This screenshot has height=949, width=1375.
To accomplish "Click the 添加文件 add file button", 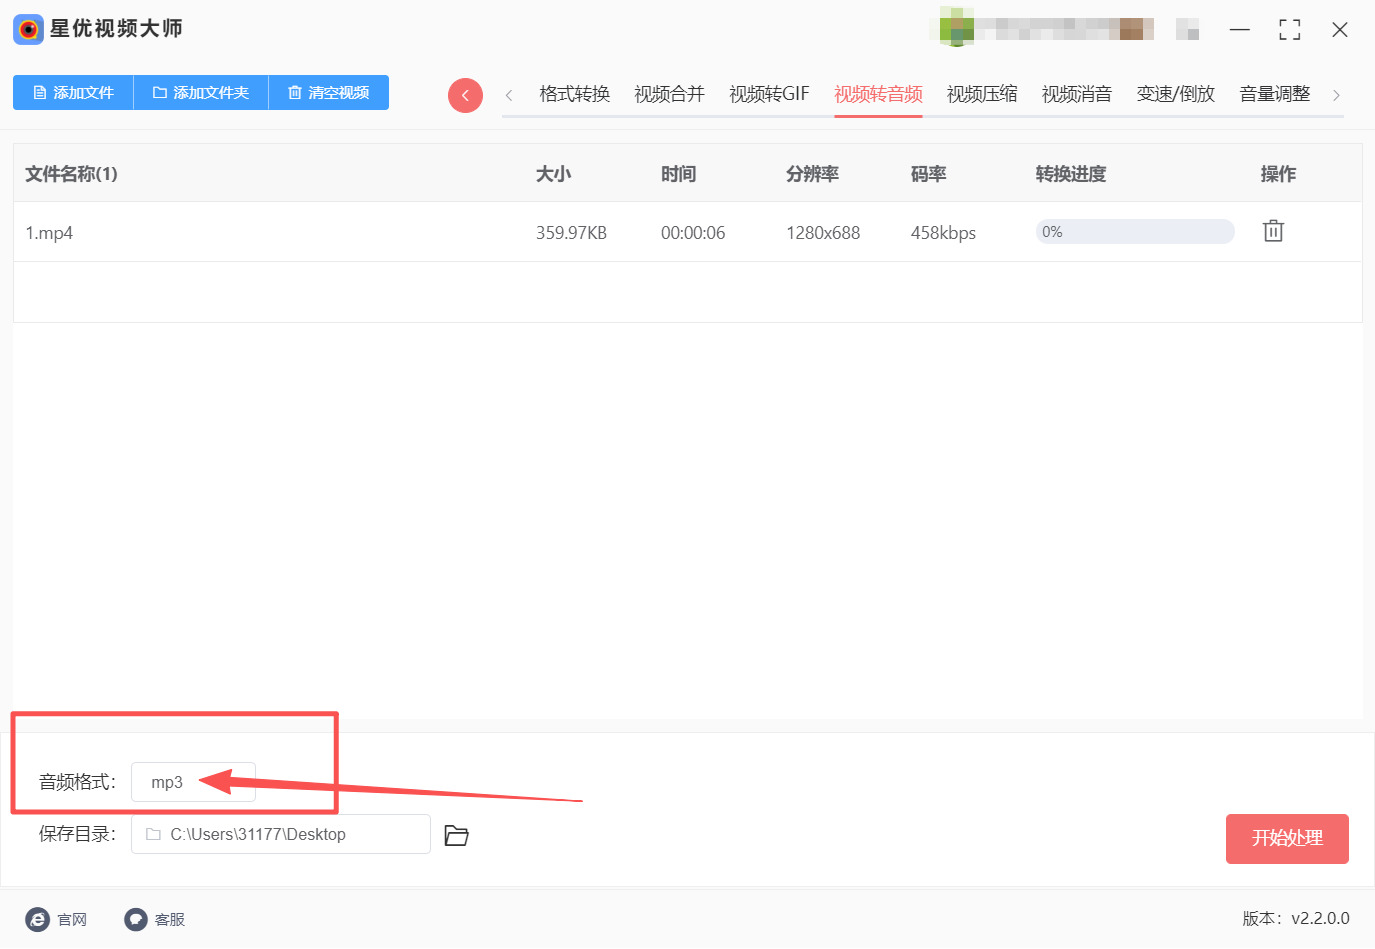I will point(73,93).
